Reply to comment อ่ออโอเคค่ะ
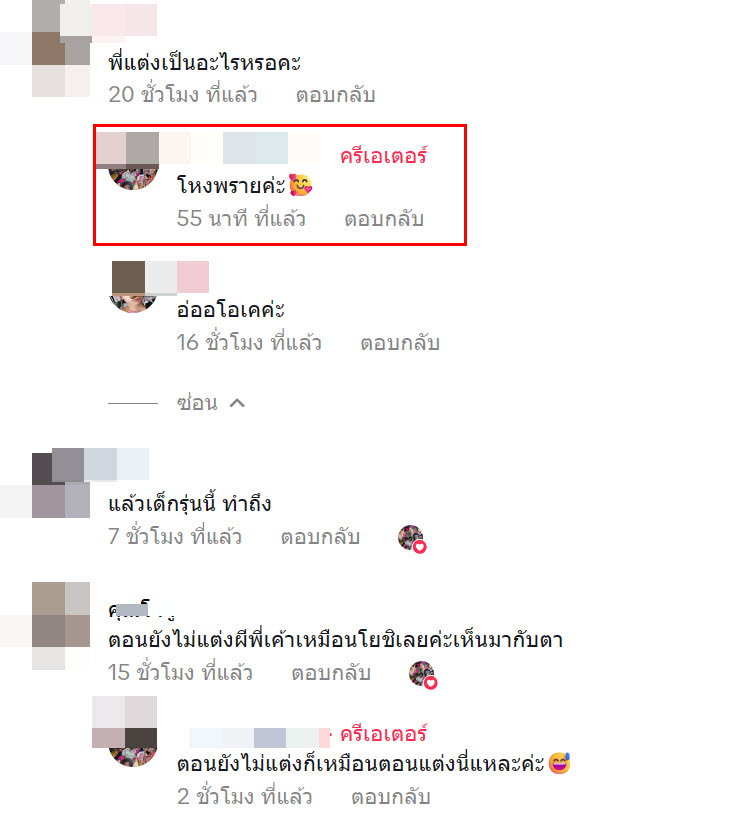This screenshot has width=740, height=827. pos(400,342)
